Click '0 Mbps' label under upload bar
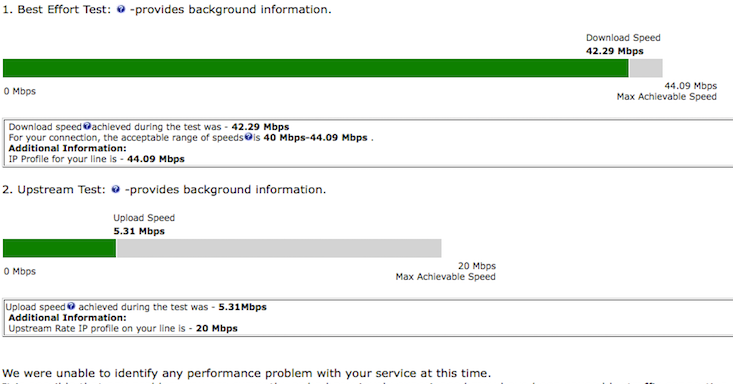The height and width of the screenshot is (384, 733). 20,271
